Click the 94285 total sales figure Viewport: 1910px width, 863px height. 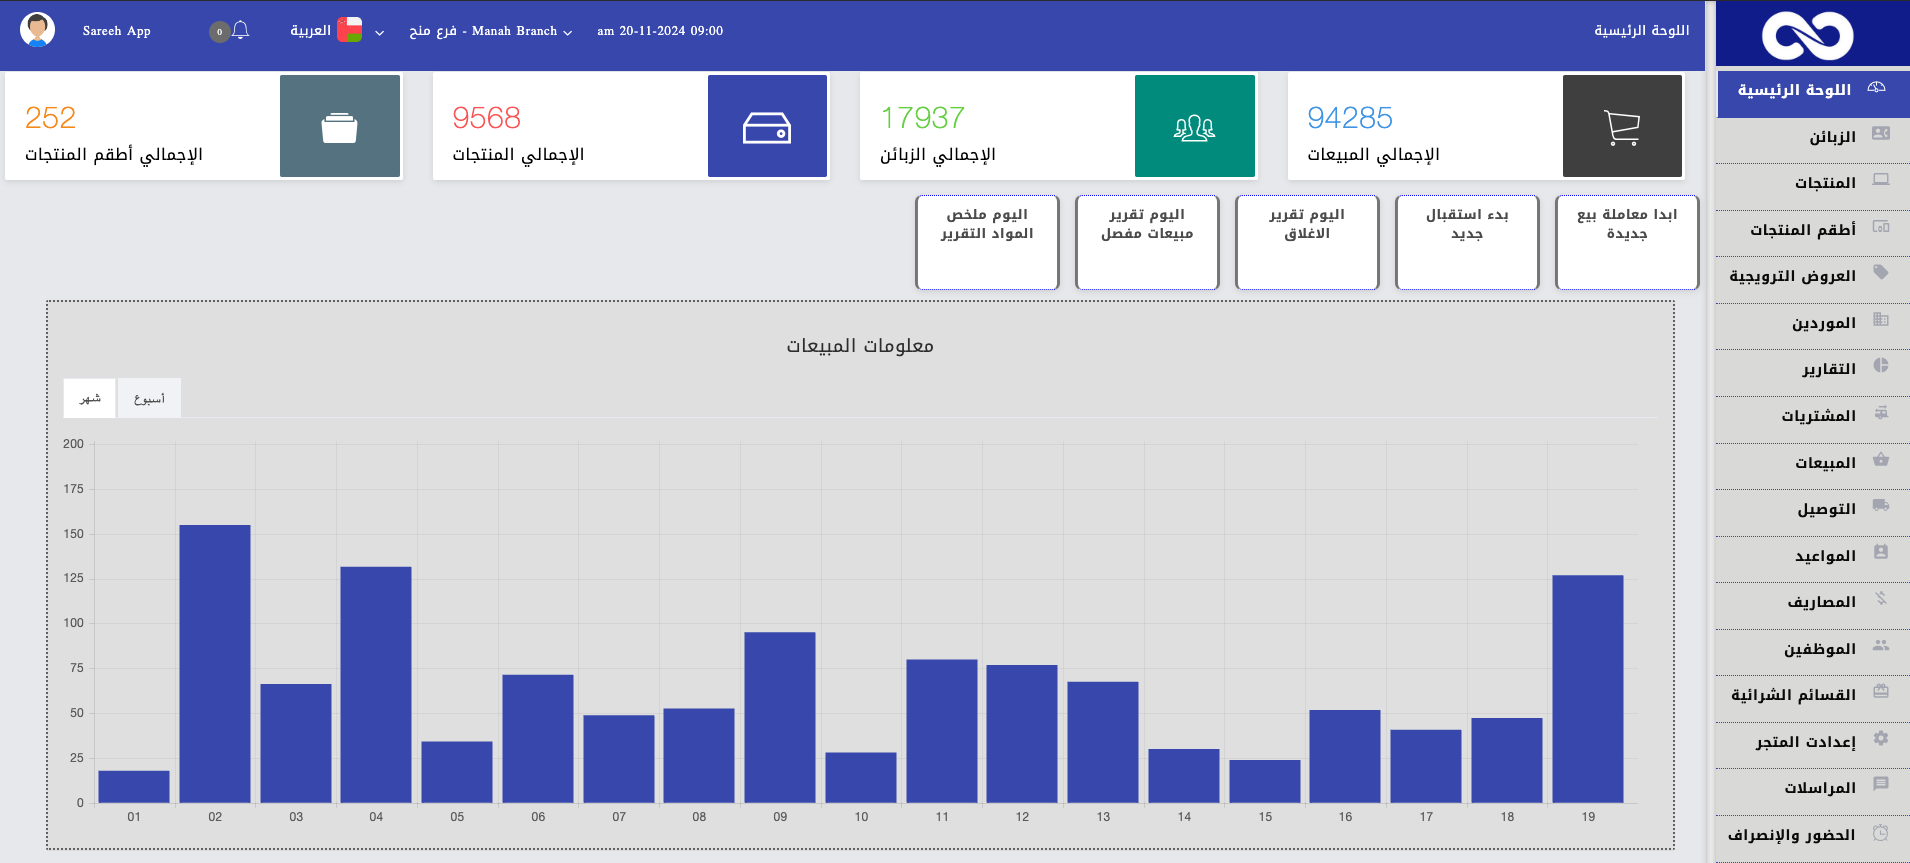click(x=1350, y=118)
